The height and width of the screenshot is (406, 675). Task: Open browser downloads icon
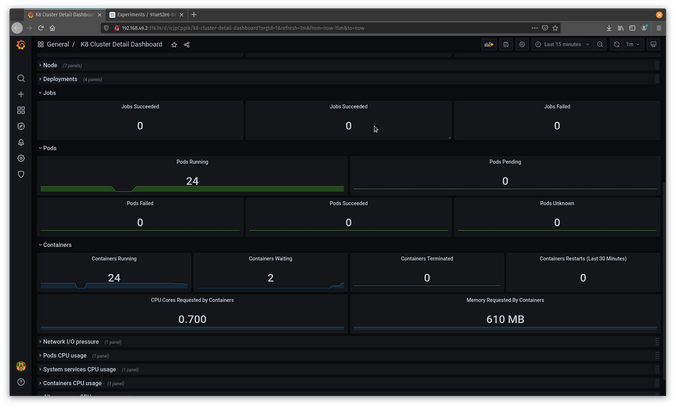pyautogui.click(x=609, y=28)
